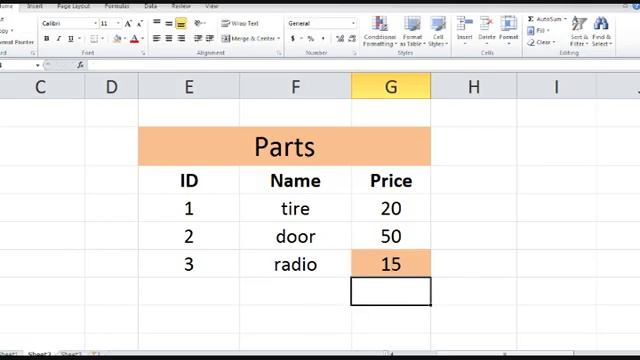
Task: Switch to the Page Layout tab
Action: (73, 6)
